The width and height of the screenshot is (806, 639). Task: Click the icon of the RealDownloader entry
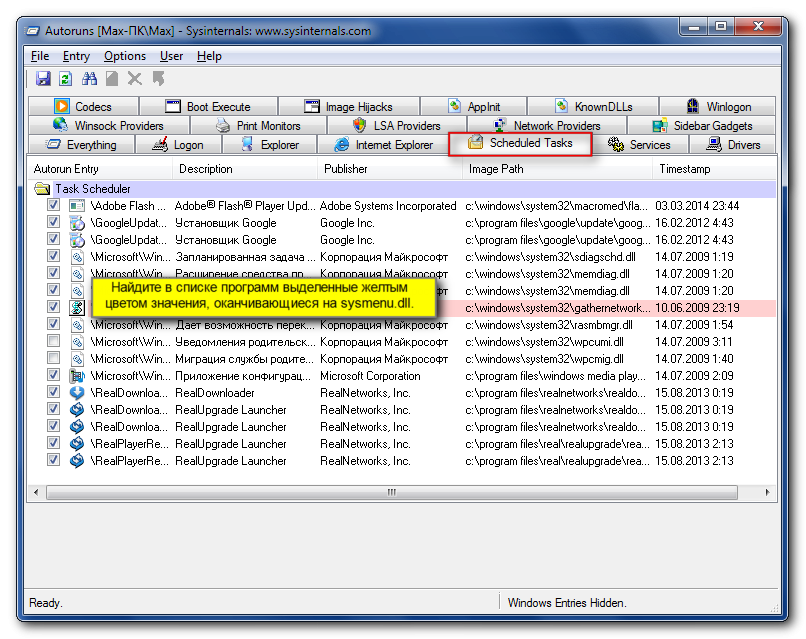coord(77,393)
